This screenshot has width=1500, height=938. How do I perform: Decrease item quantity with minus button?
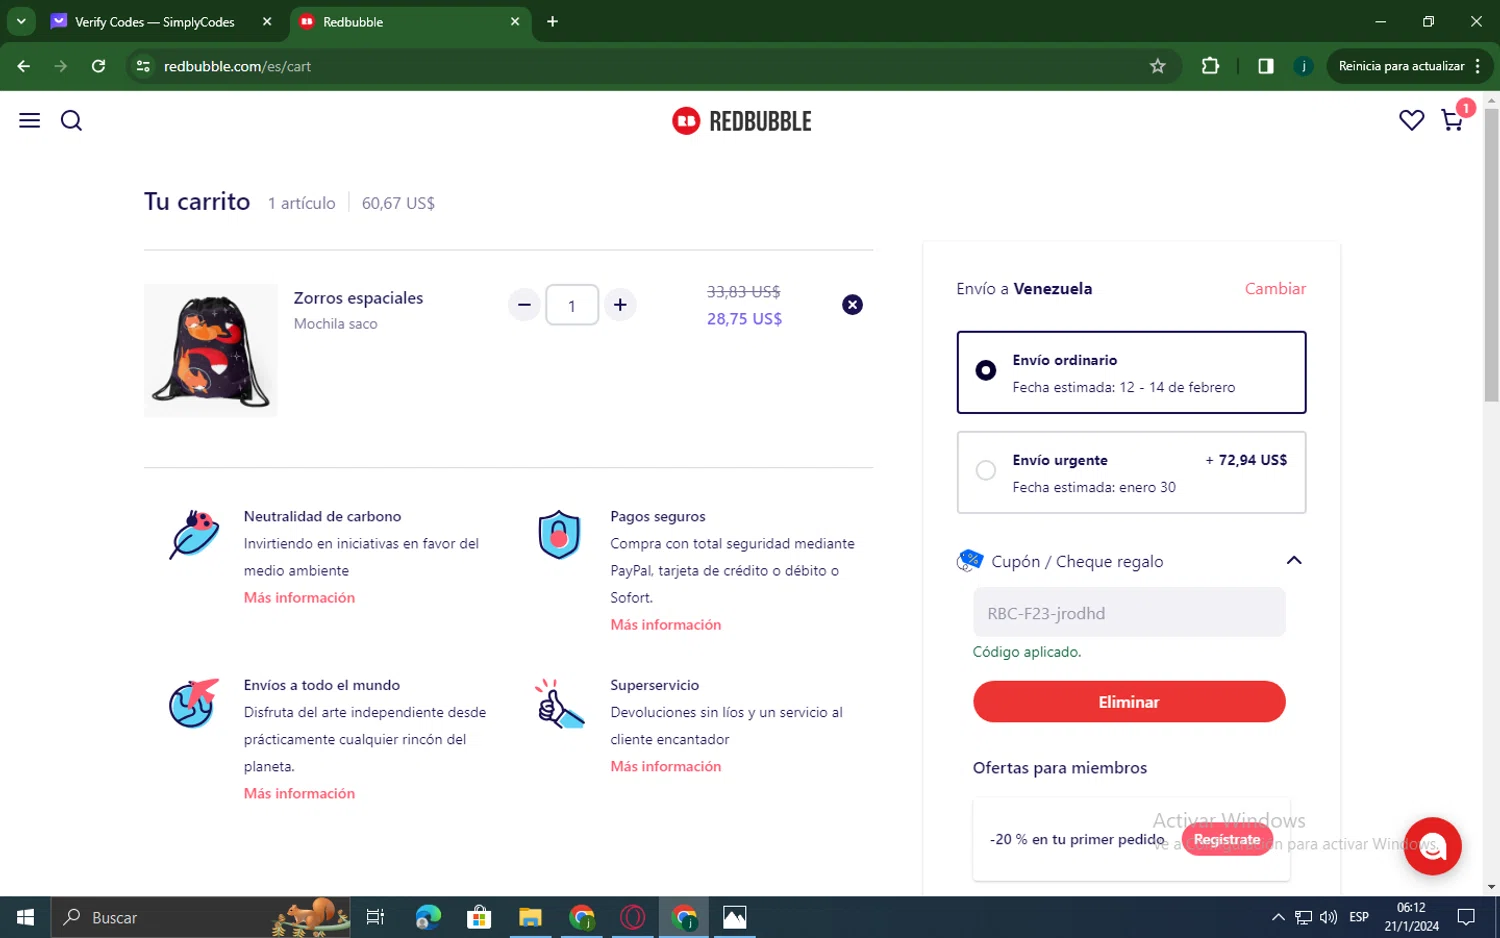pyautogui.click(x=524, y=305)
